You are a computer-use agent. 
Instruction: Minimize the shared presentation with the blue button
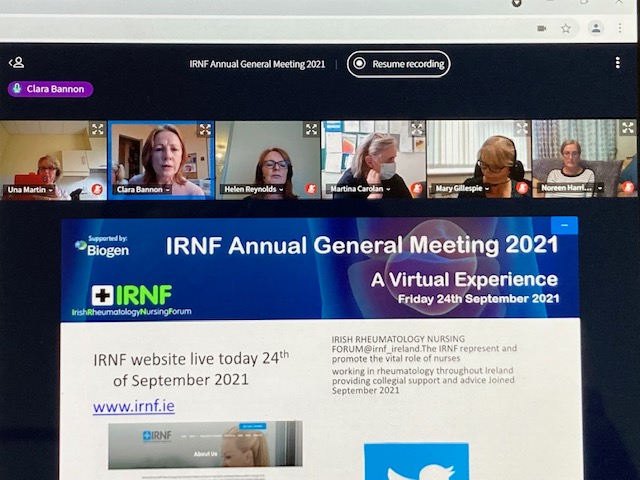pyautogui.click(x=564, y=225)
